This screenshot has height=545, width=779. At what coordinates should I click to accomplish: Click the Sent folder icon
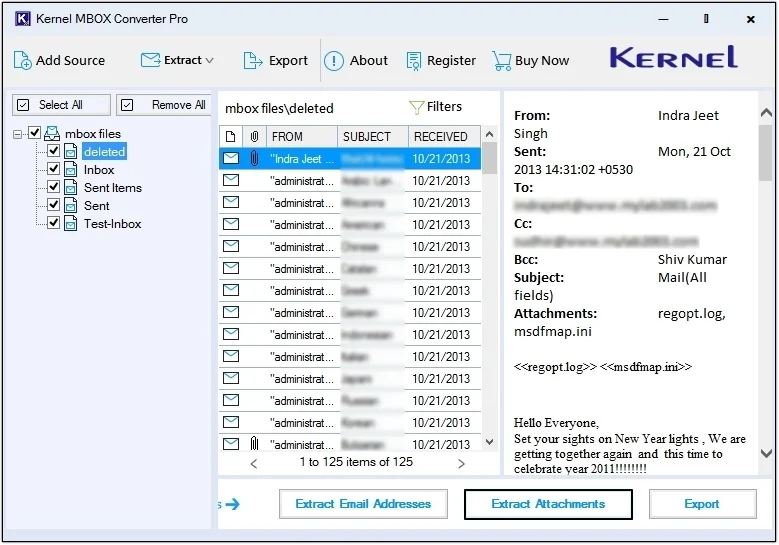pyautogui.click(x=71, y=205)
